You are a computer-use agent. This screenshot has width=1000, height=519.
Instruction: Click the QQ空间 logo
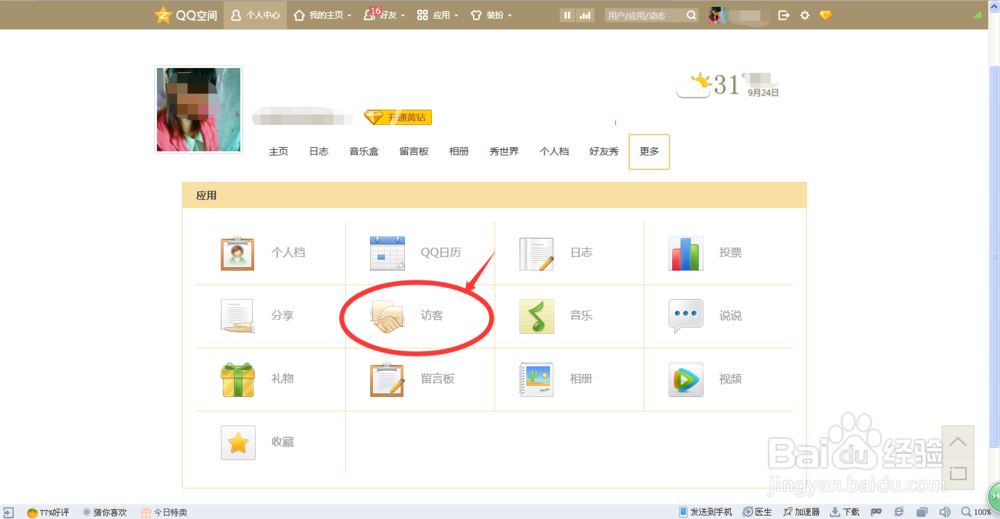186,15
